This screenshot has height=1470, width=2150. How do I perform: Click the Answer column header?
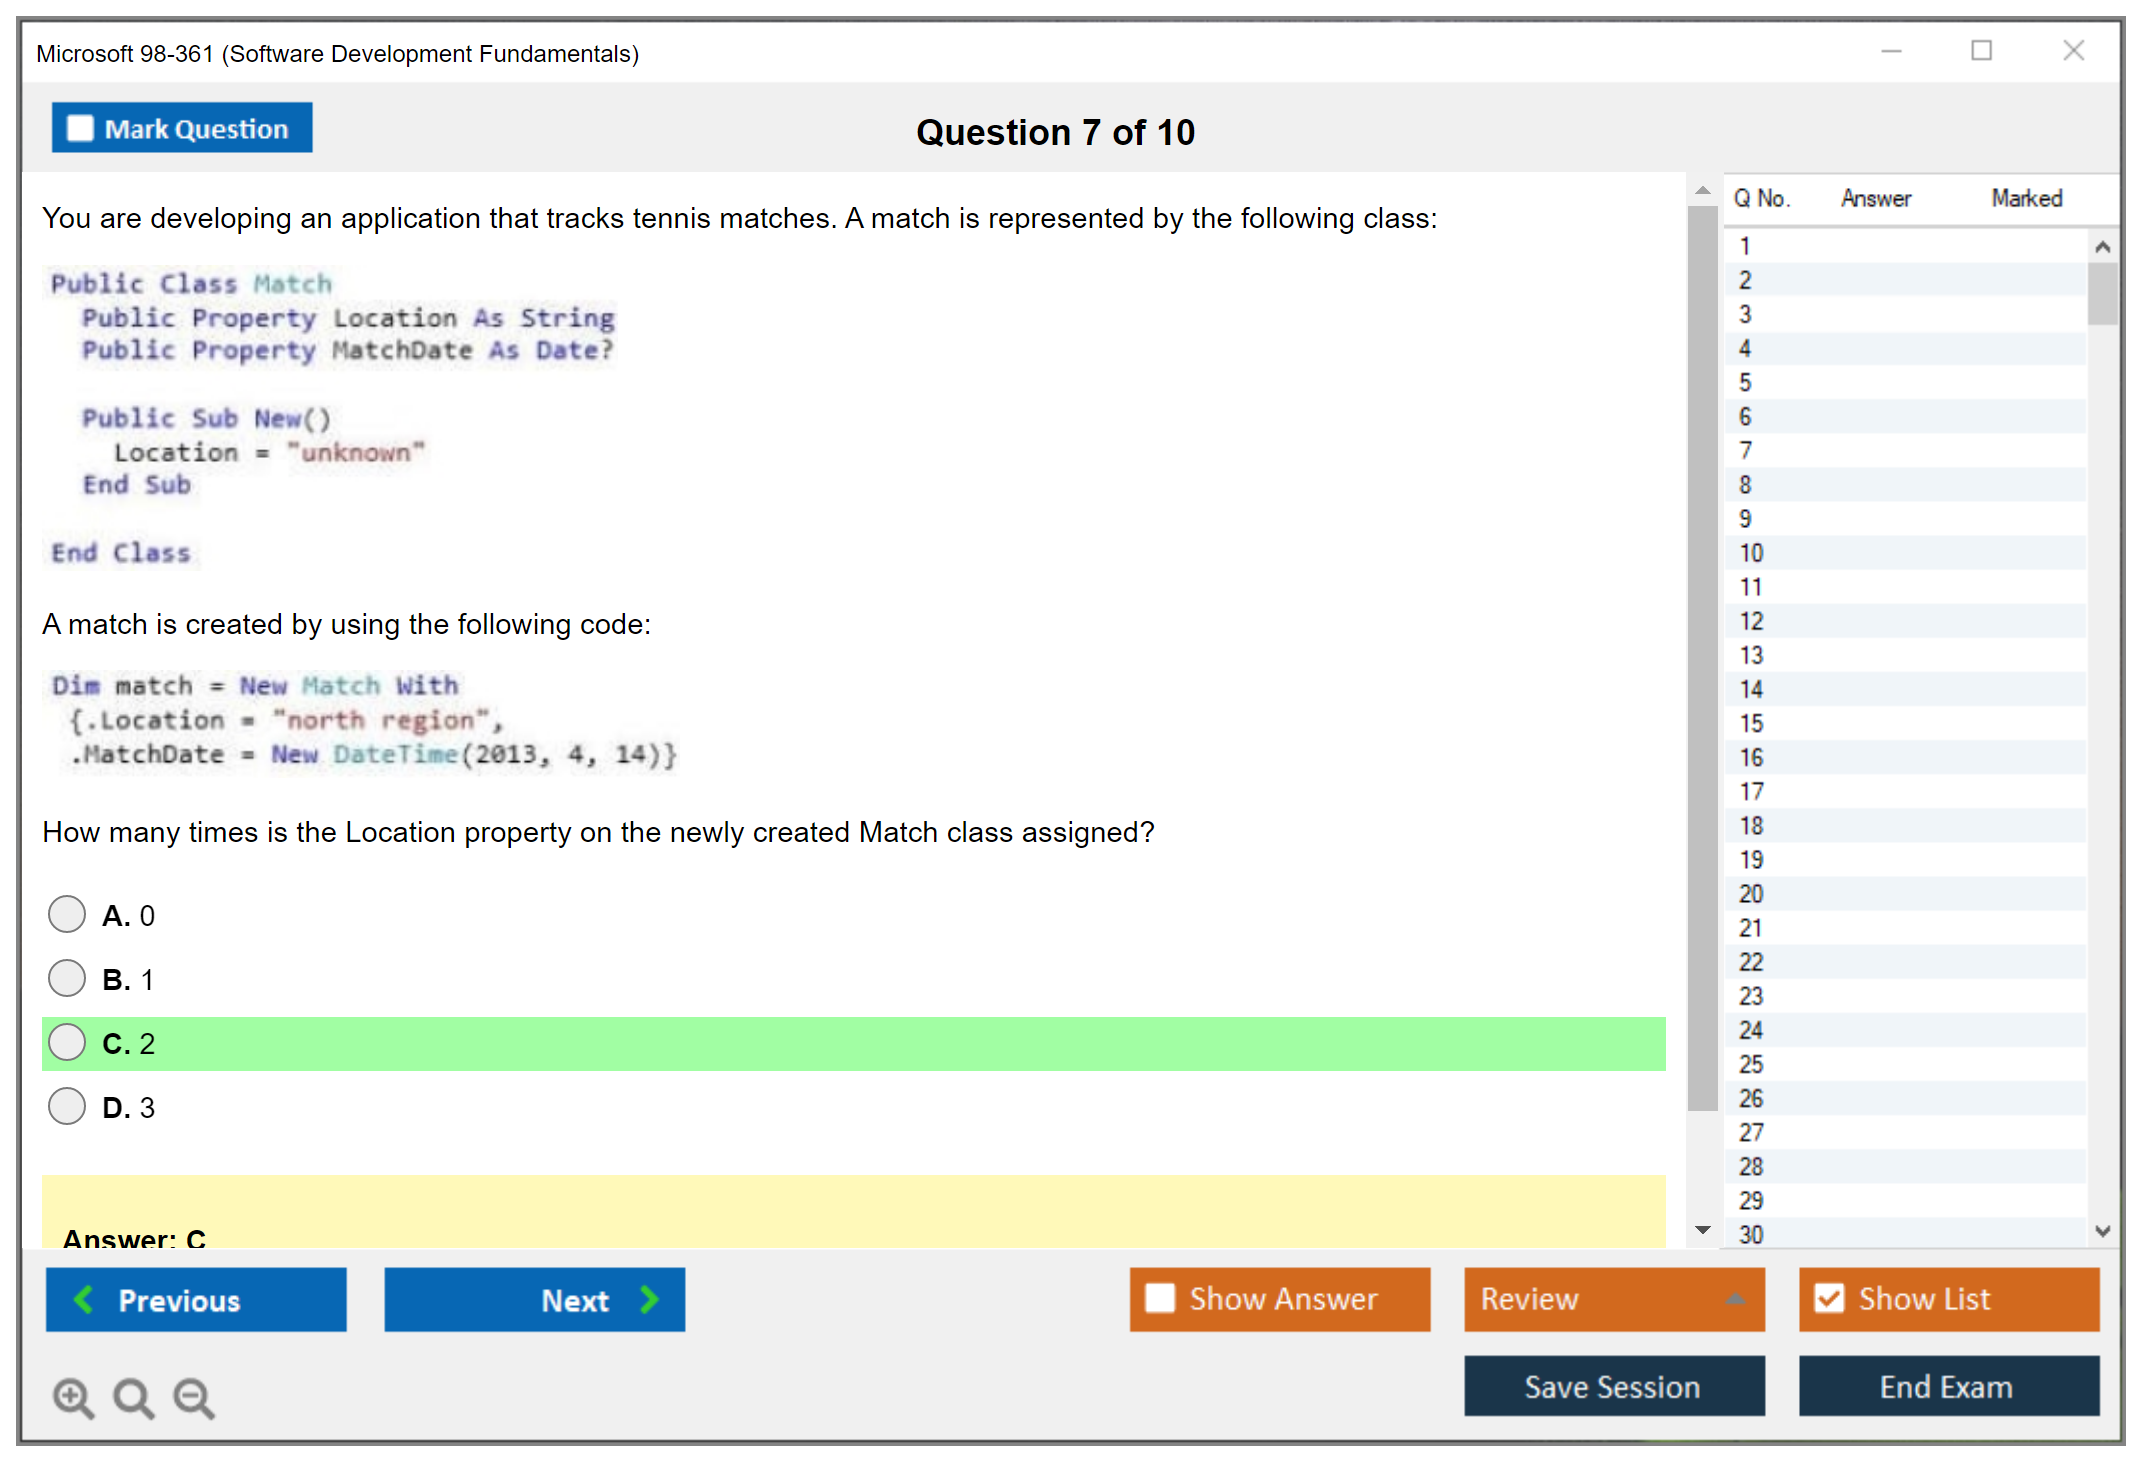click(1875, 198)
